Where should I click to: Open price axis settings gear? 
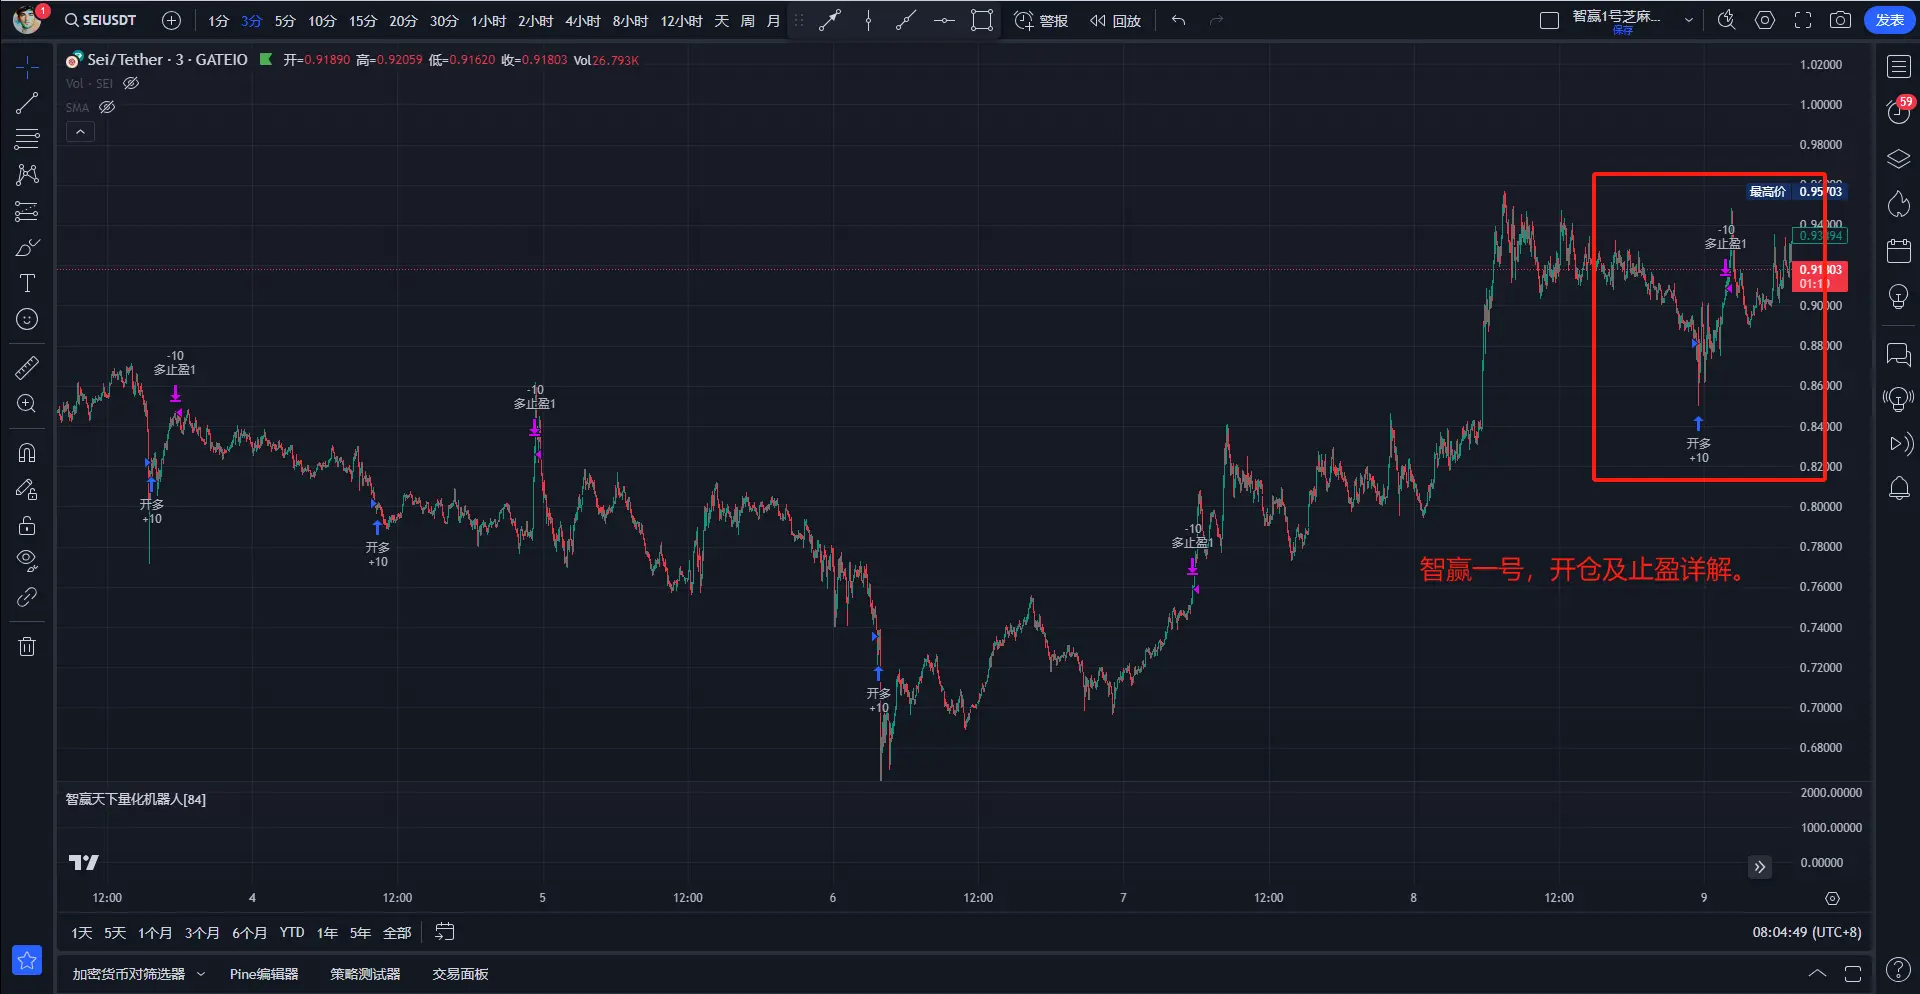pyautogui.click(x=1832, y=898)
